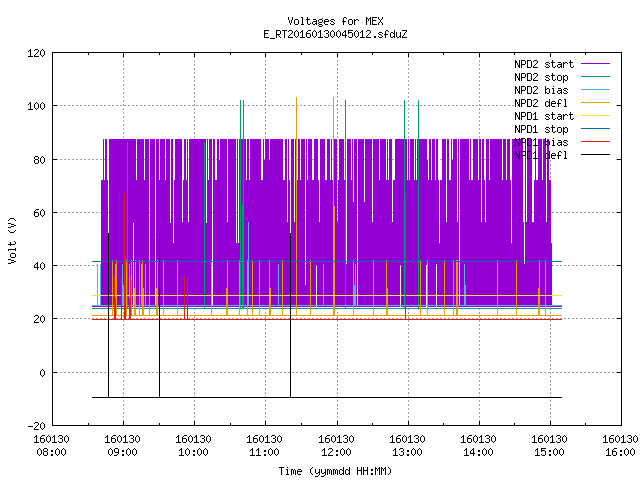The image size is (640, 480).
Task: Click the x-axis tick label 10:00
Action: click(x=193, y=452)
